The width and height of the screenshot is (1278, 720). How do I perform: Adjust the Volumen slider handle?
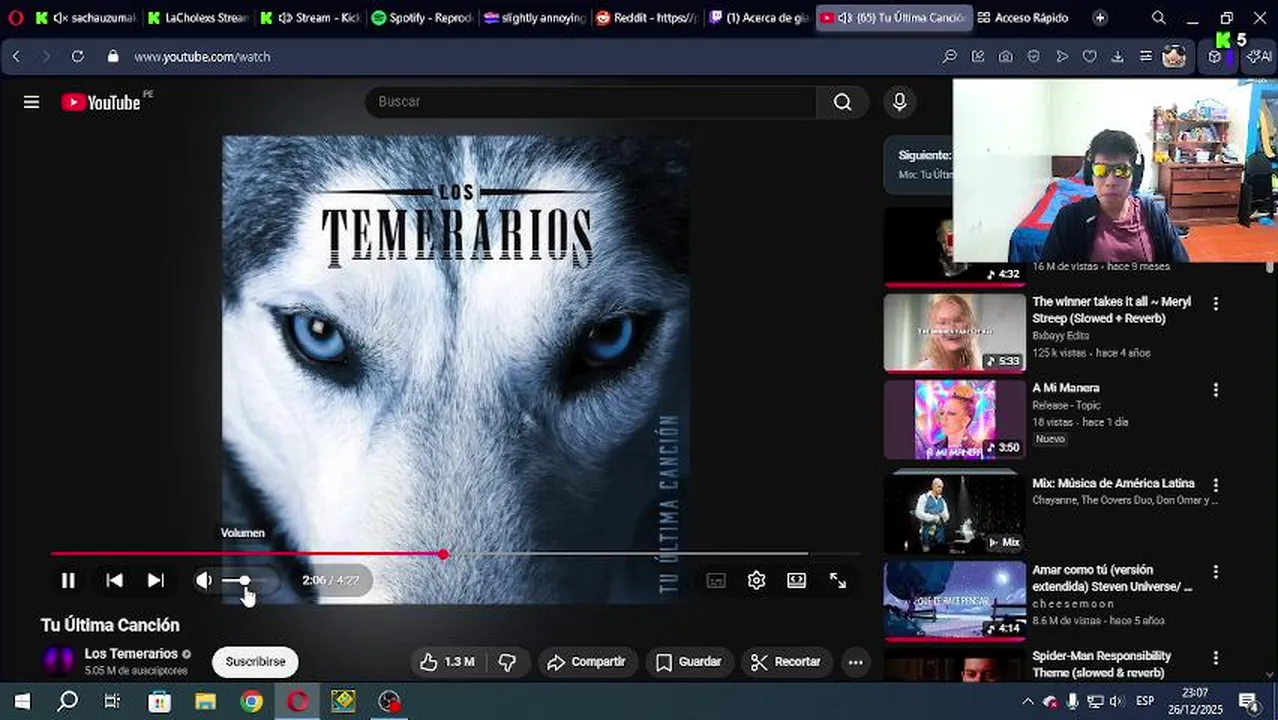245,580
